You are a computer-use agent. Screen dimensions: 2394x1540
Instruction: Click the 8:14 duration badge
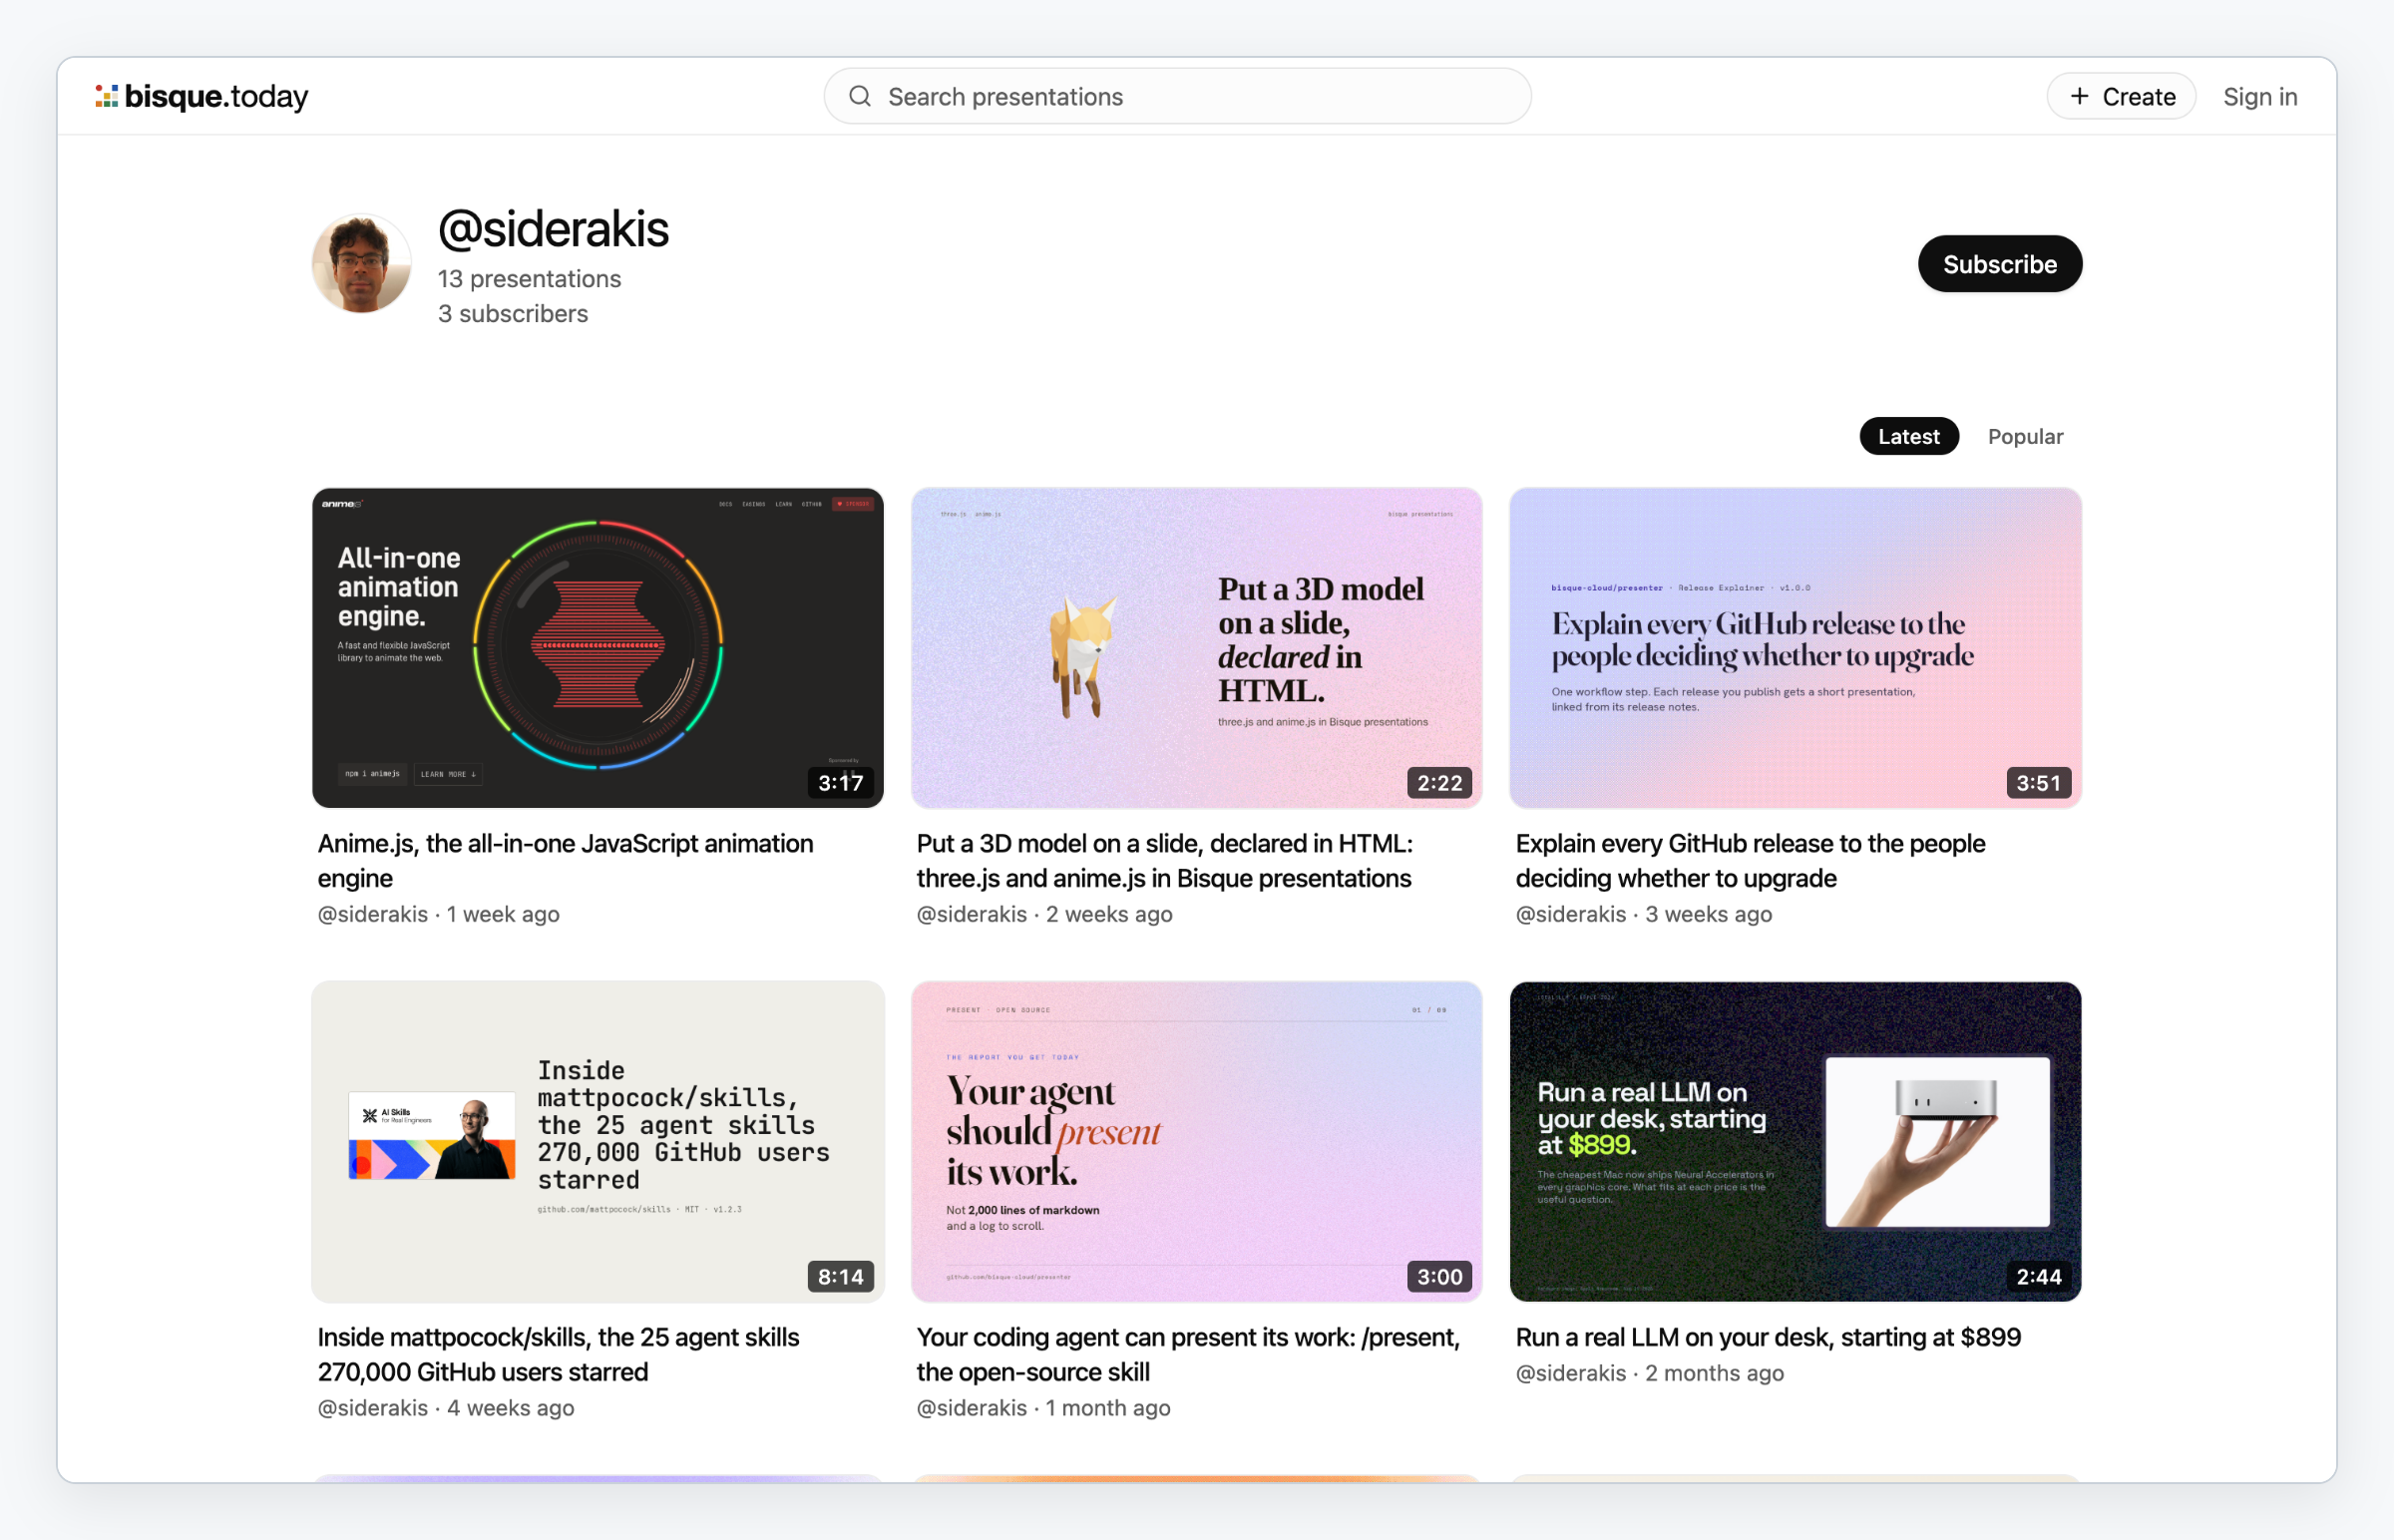pos(841,1276)
